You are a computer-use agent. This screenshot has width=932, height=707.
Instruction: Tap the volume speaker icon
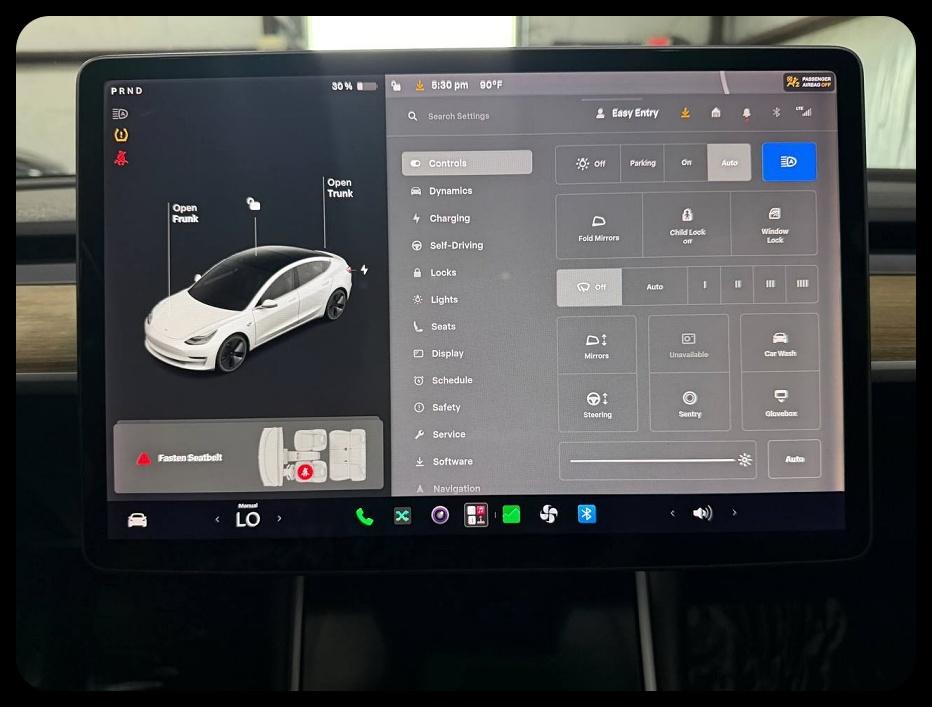(703, 513)
